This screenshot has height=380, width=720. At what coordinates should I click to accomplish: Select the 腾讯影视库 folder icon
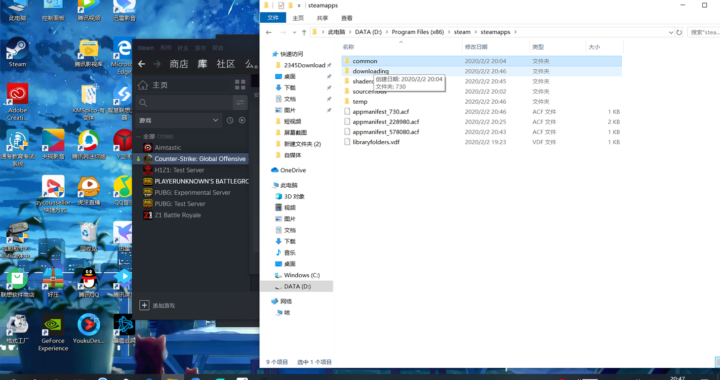click(x=89, y=53)
